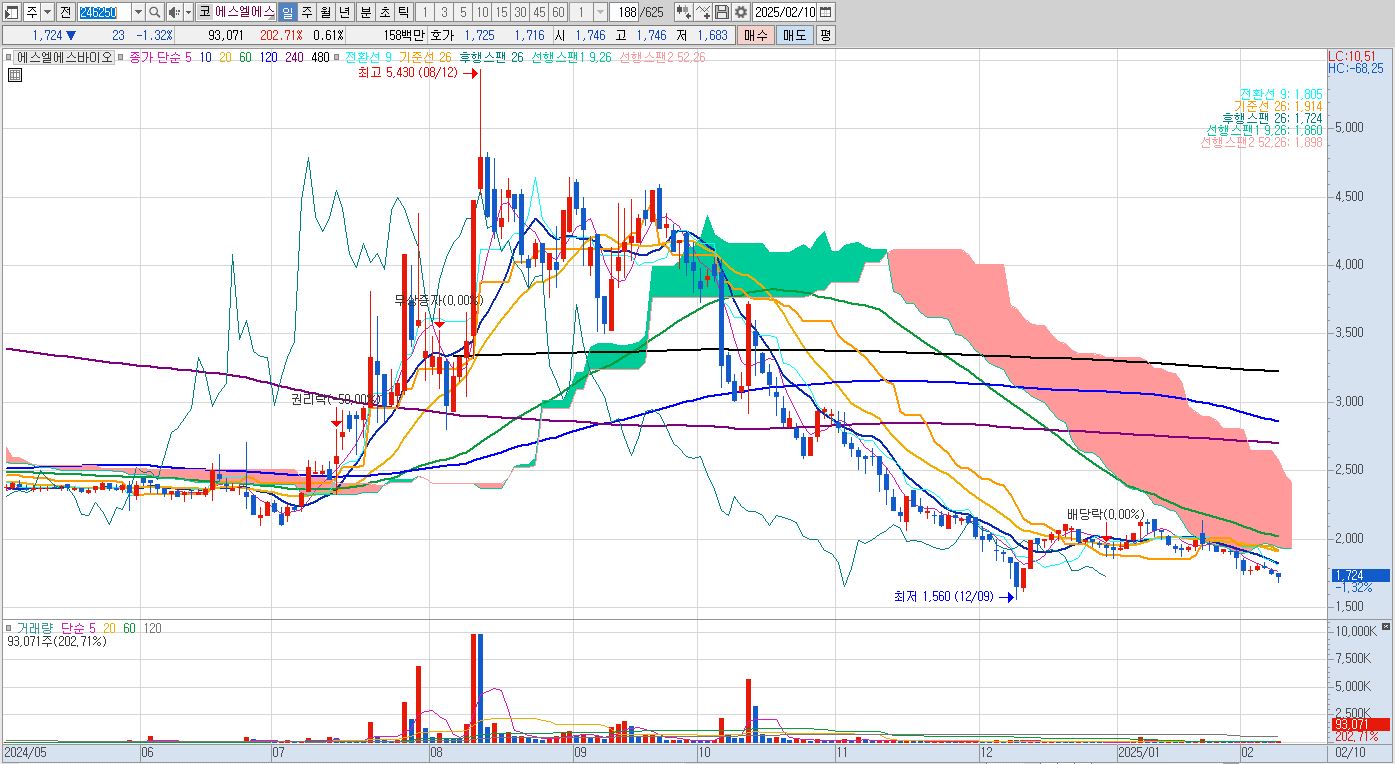Click the 후행스팬 26 legend label

(491, 57)
